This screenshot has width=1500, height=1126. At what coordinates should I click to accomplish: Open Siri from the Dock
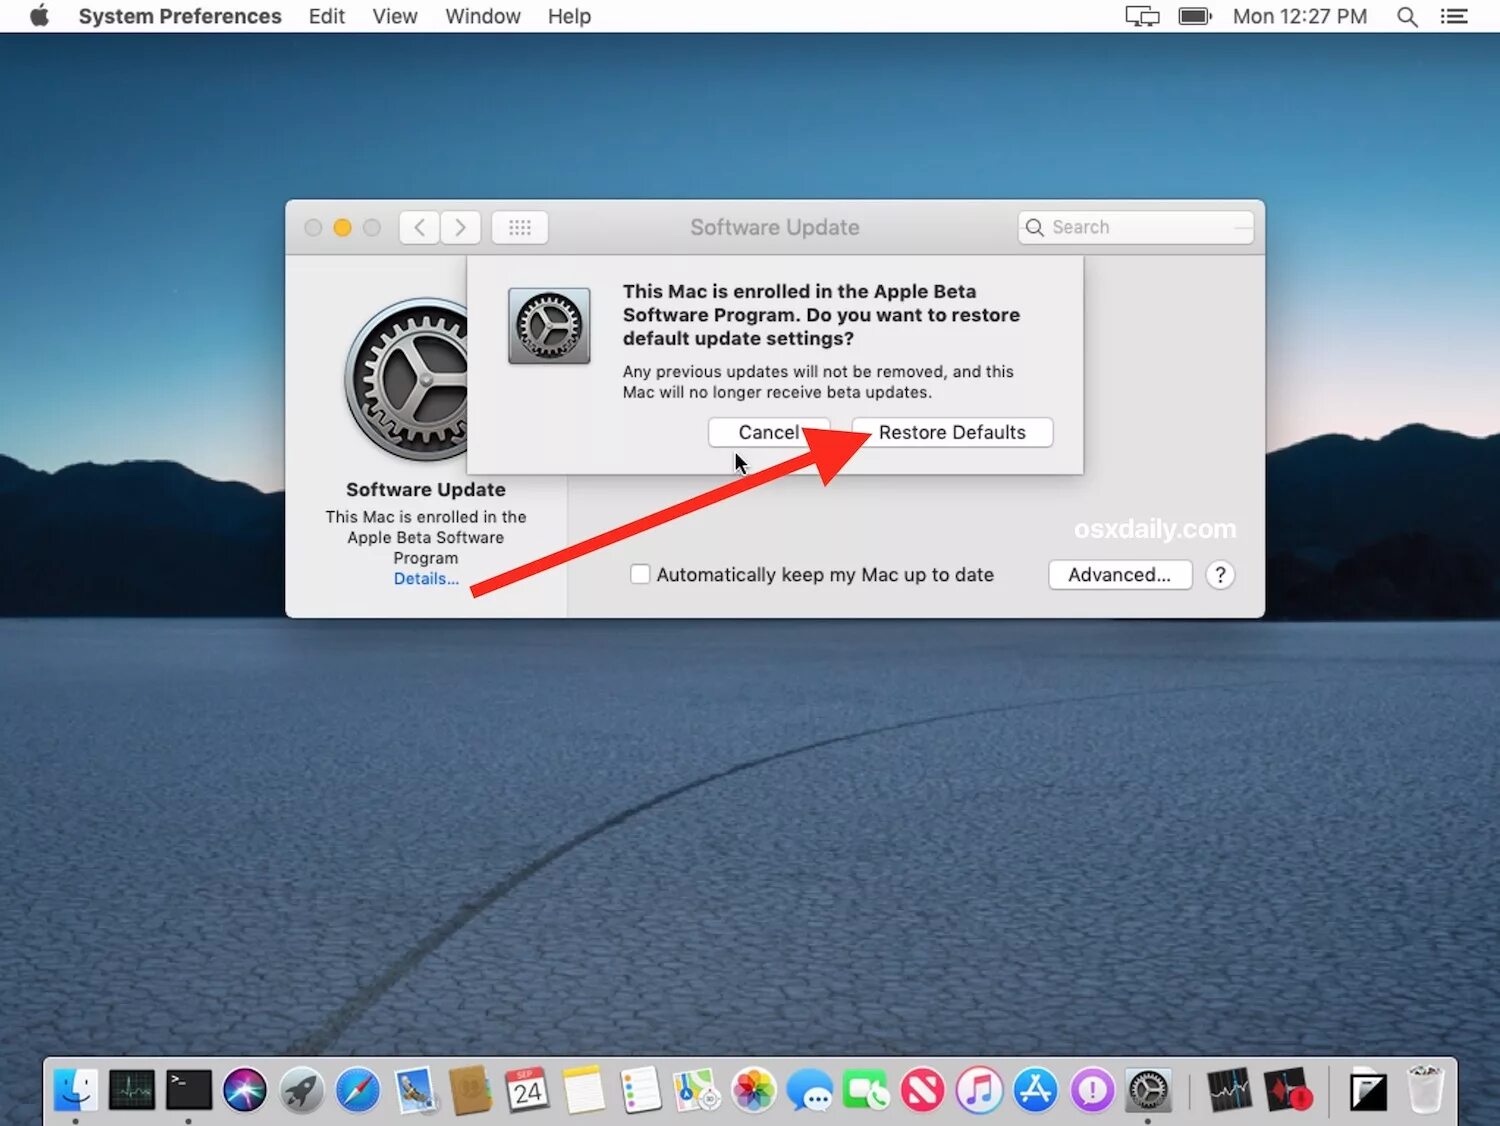pyautogui.click(x=245, y=1089)
